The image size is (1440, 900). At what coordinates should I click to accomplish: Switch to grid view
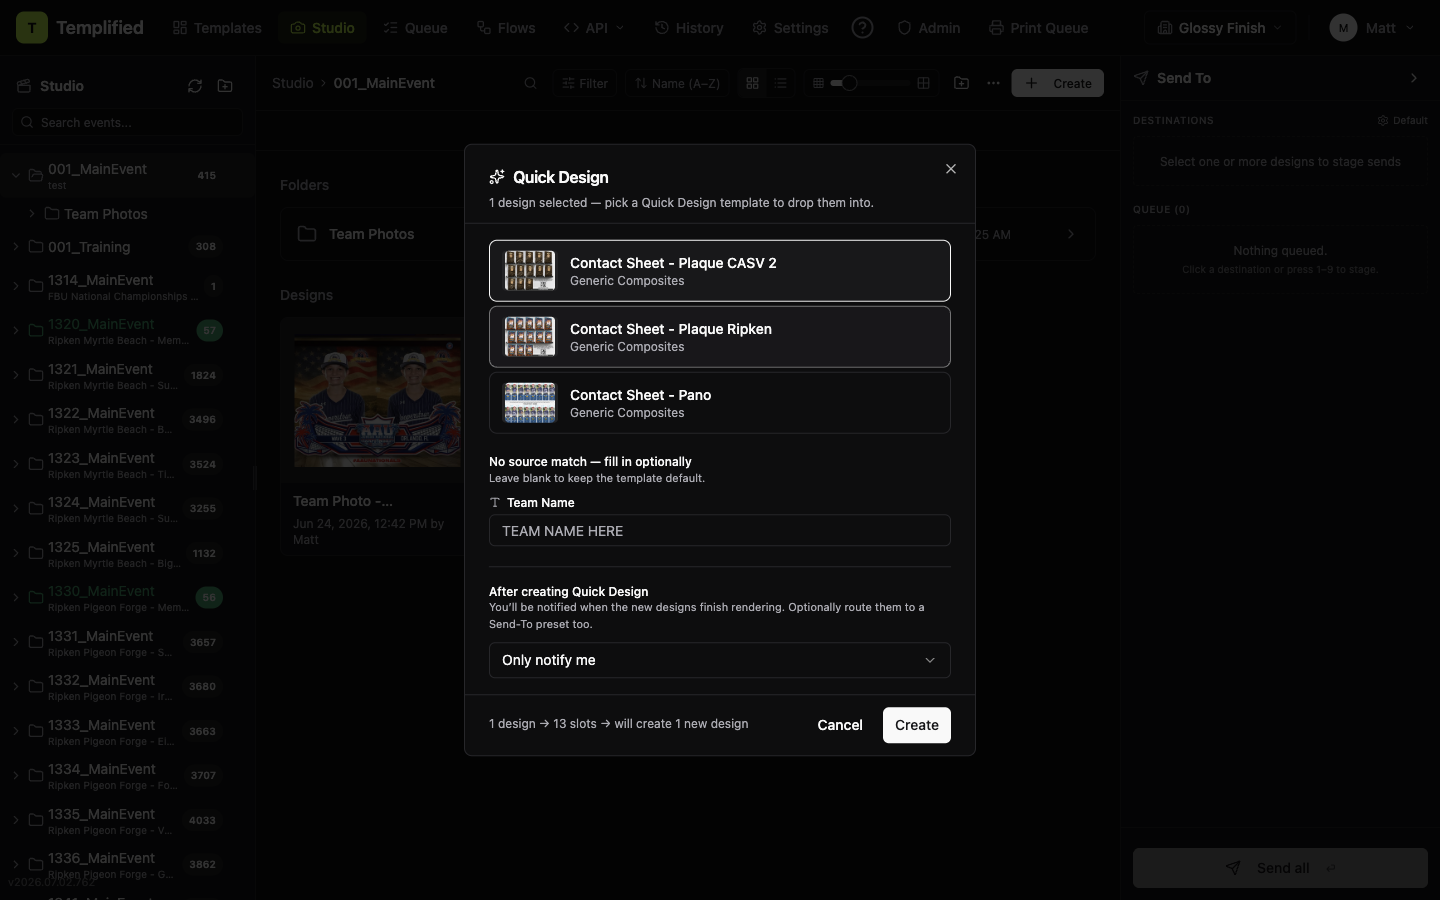click(752, 83)
